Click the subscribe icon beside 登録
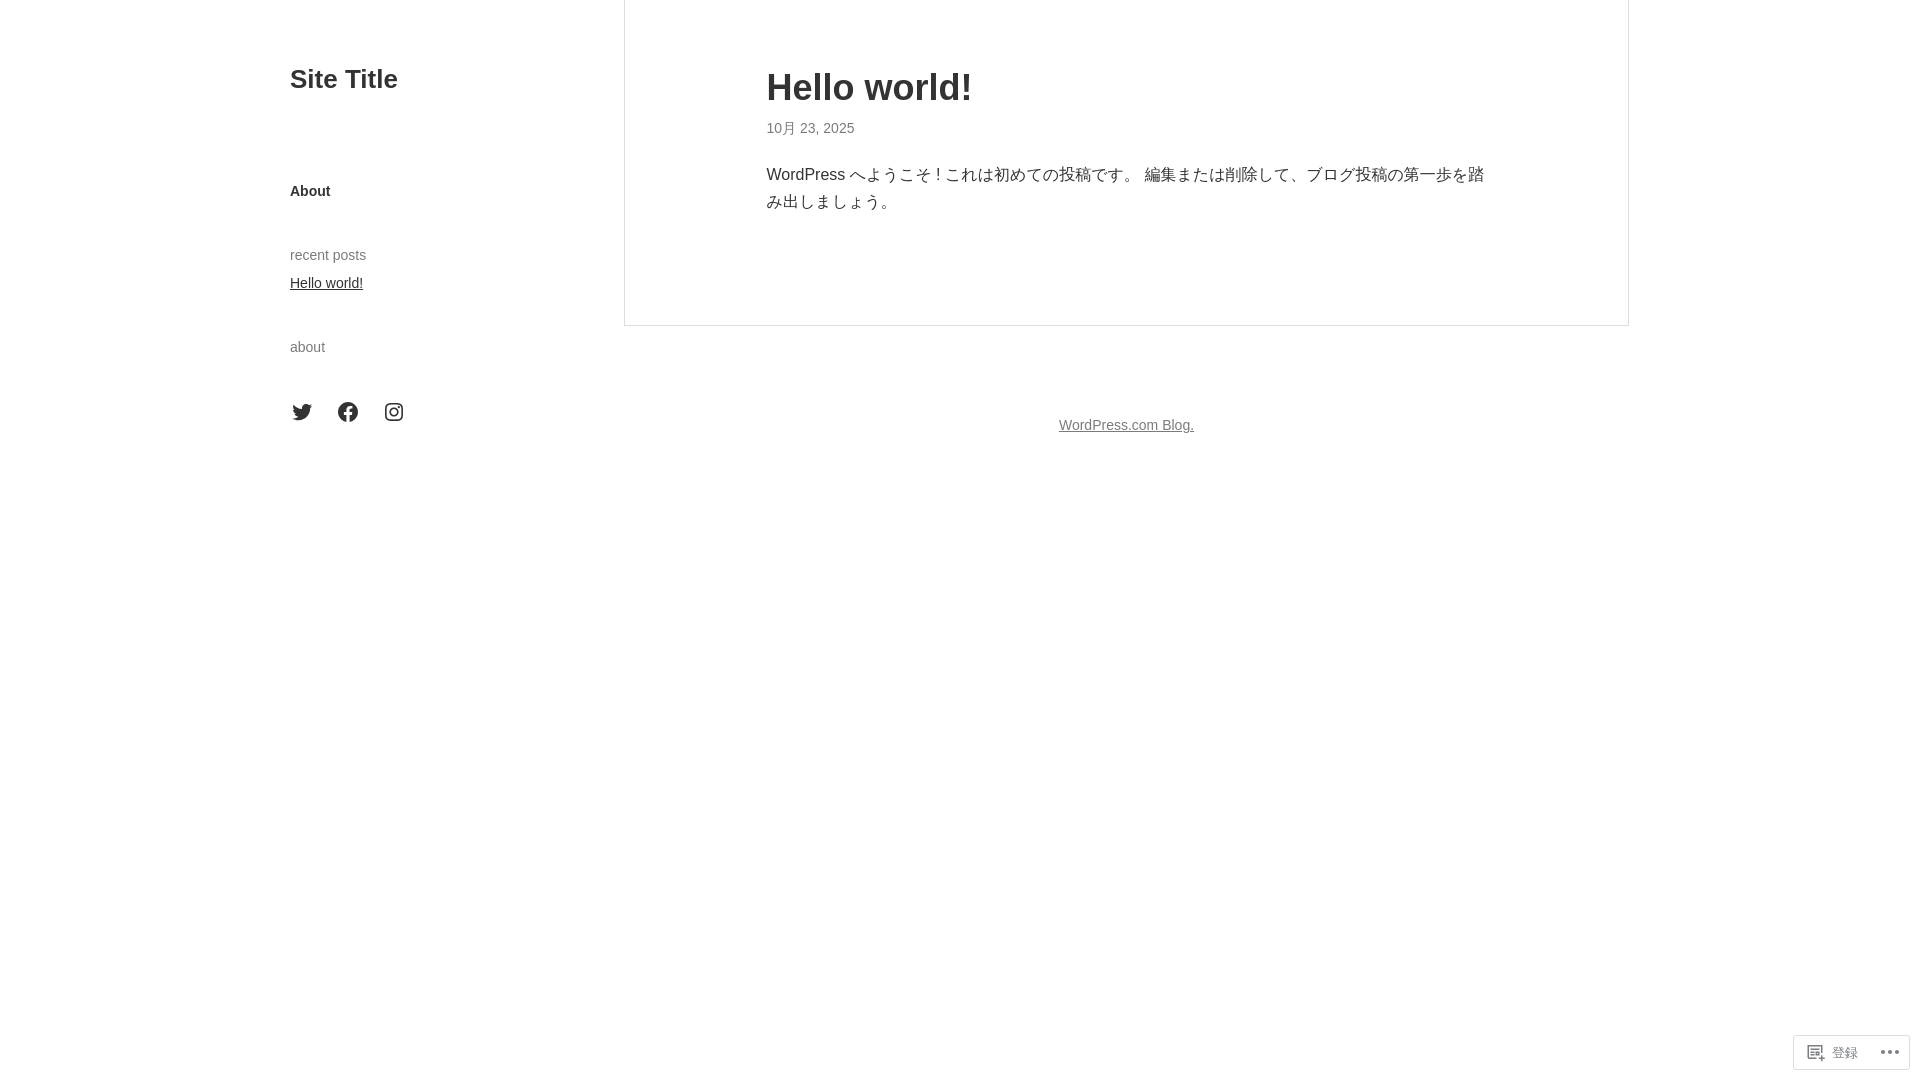This screenshot has width=1920, height=1080. (x=1816, y=1052)
